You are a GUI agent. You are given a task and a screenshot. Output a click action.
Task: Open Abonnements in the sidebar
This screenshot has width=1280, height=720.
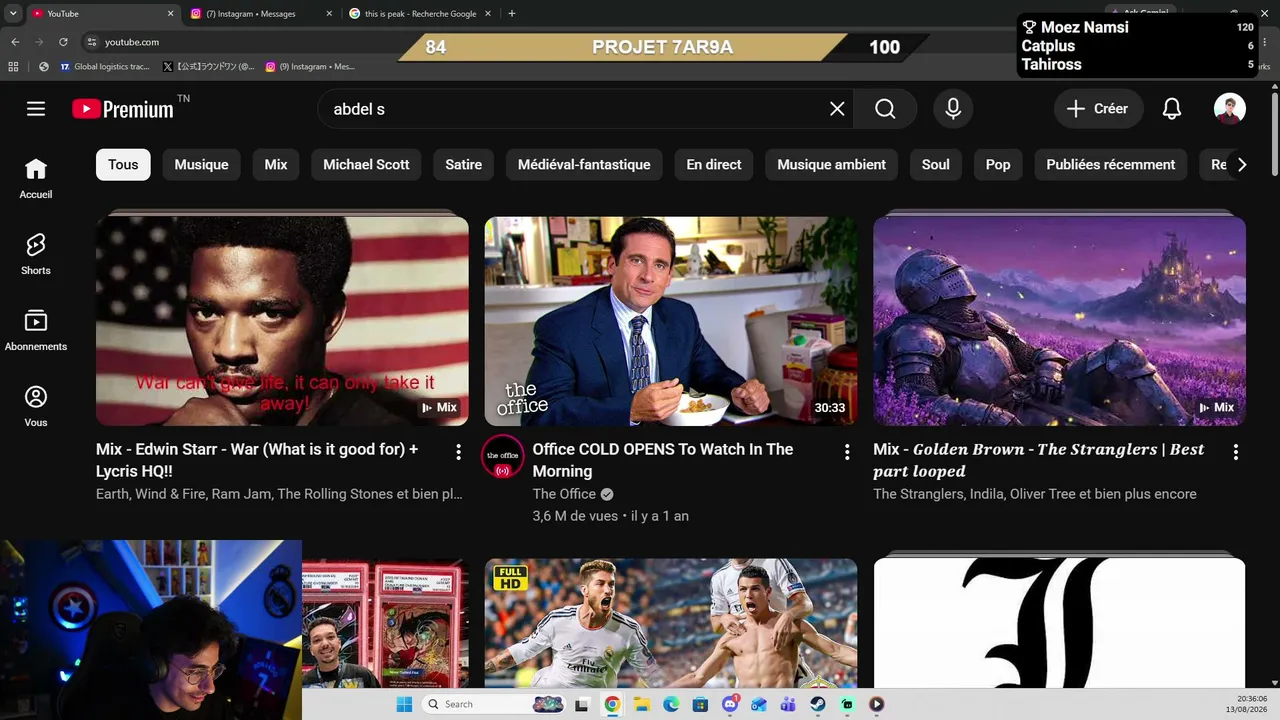(x=36, y=330)
